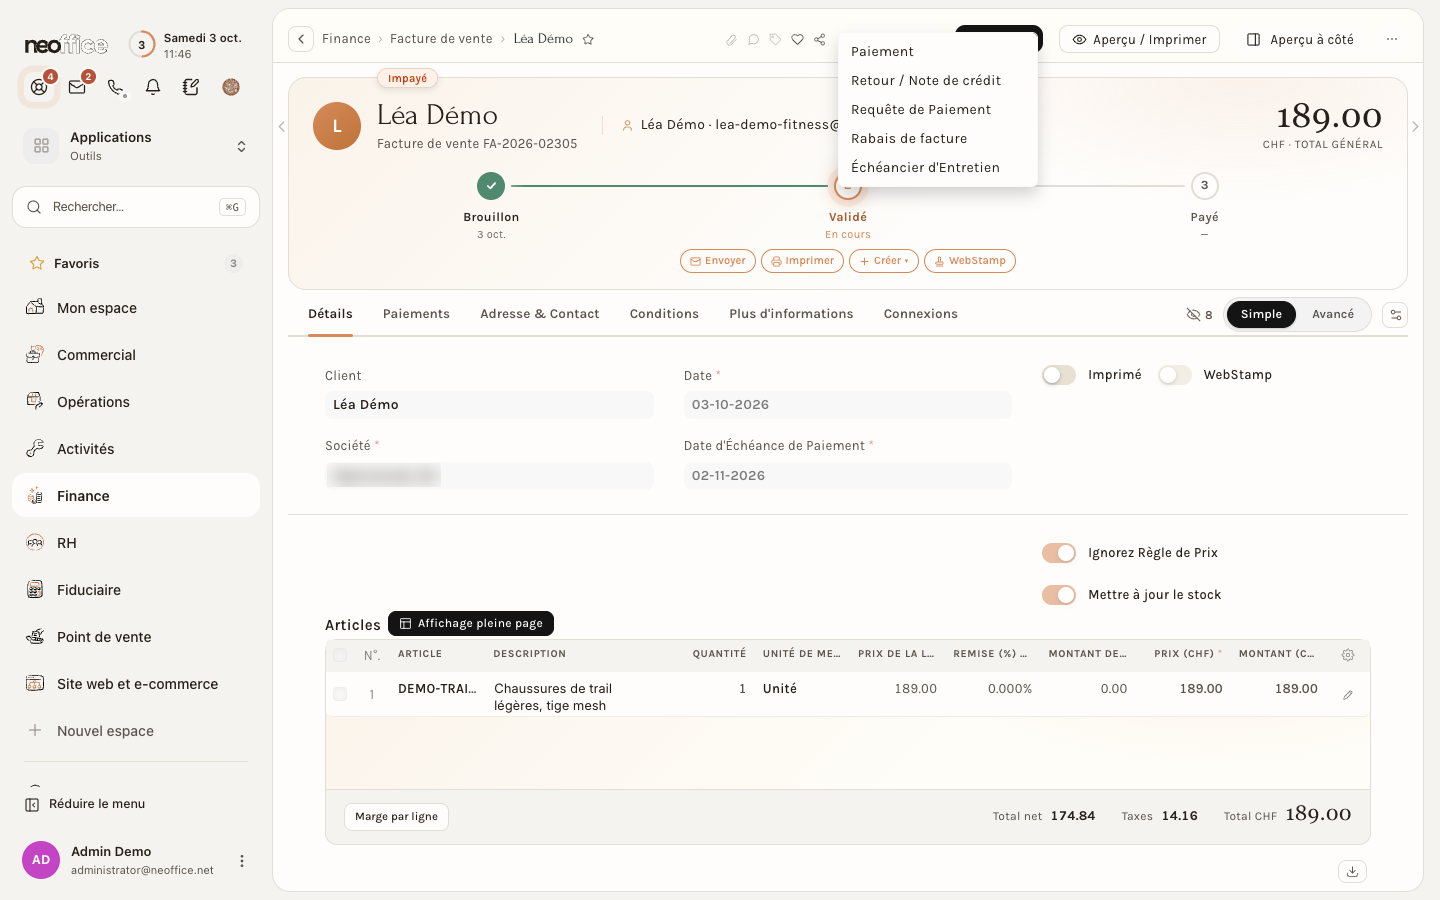The height and width of the screenshot is (900, 1440).
Task: Open the Client field Léa Démo
Action: click(489, 405)
